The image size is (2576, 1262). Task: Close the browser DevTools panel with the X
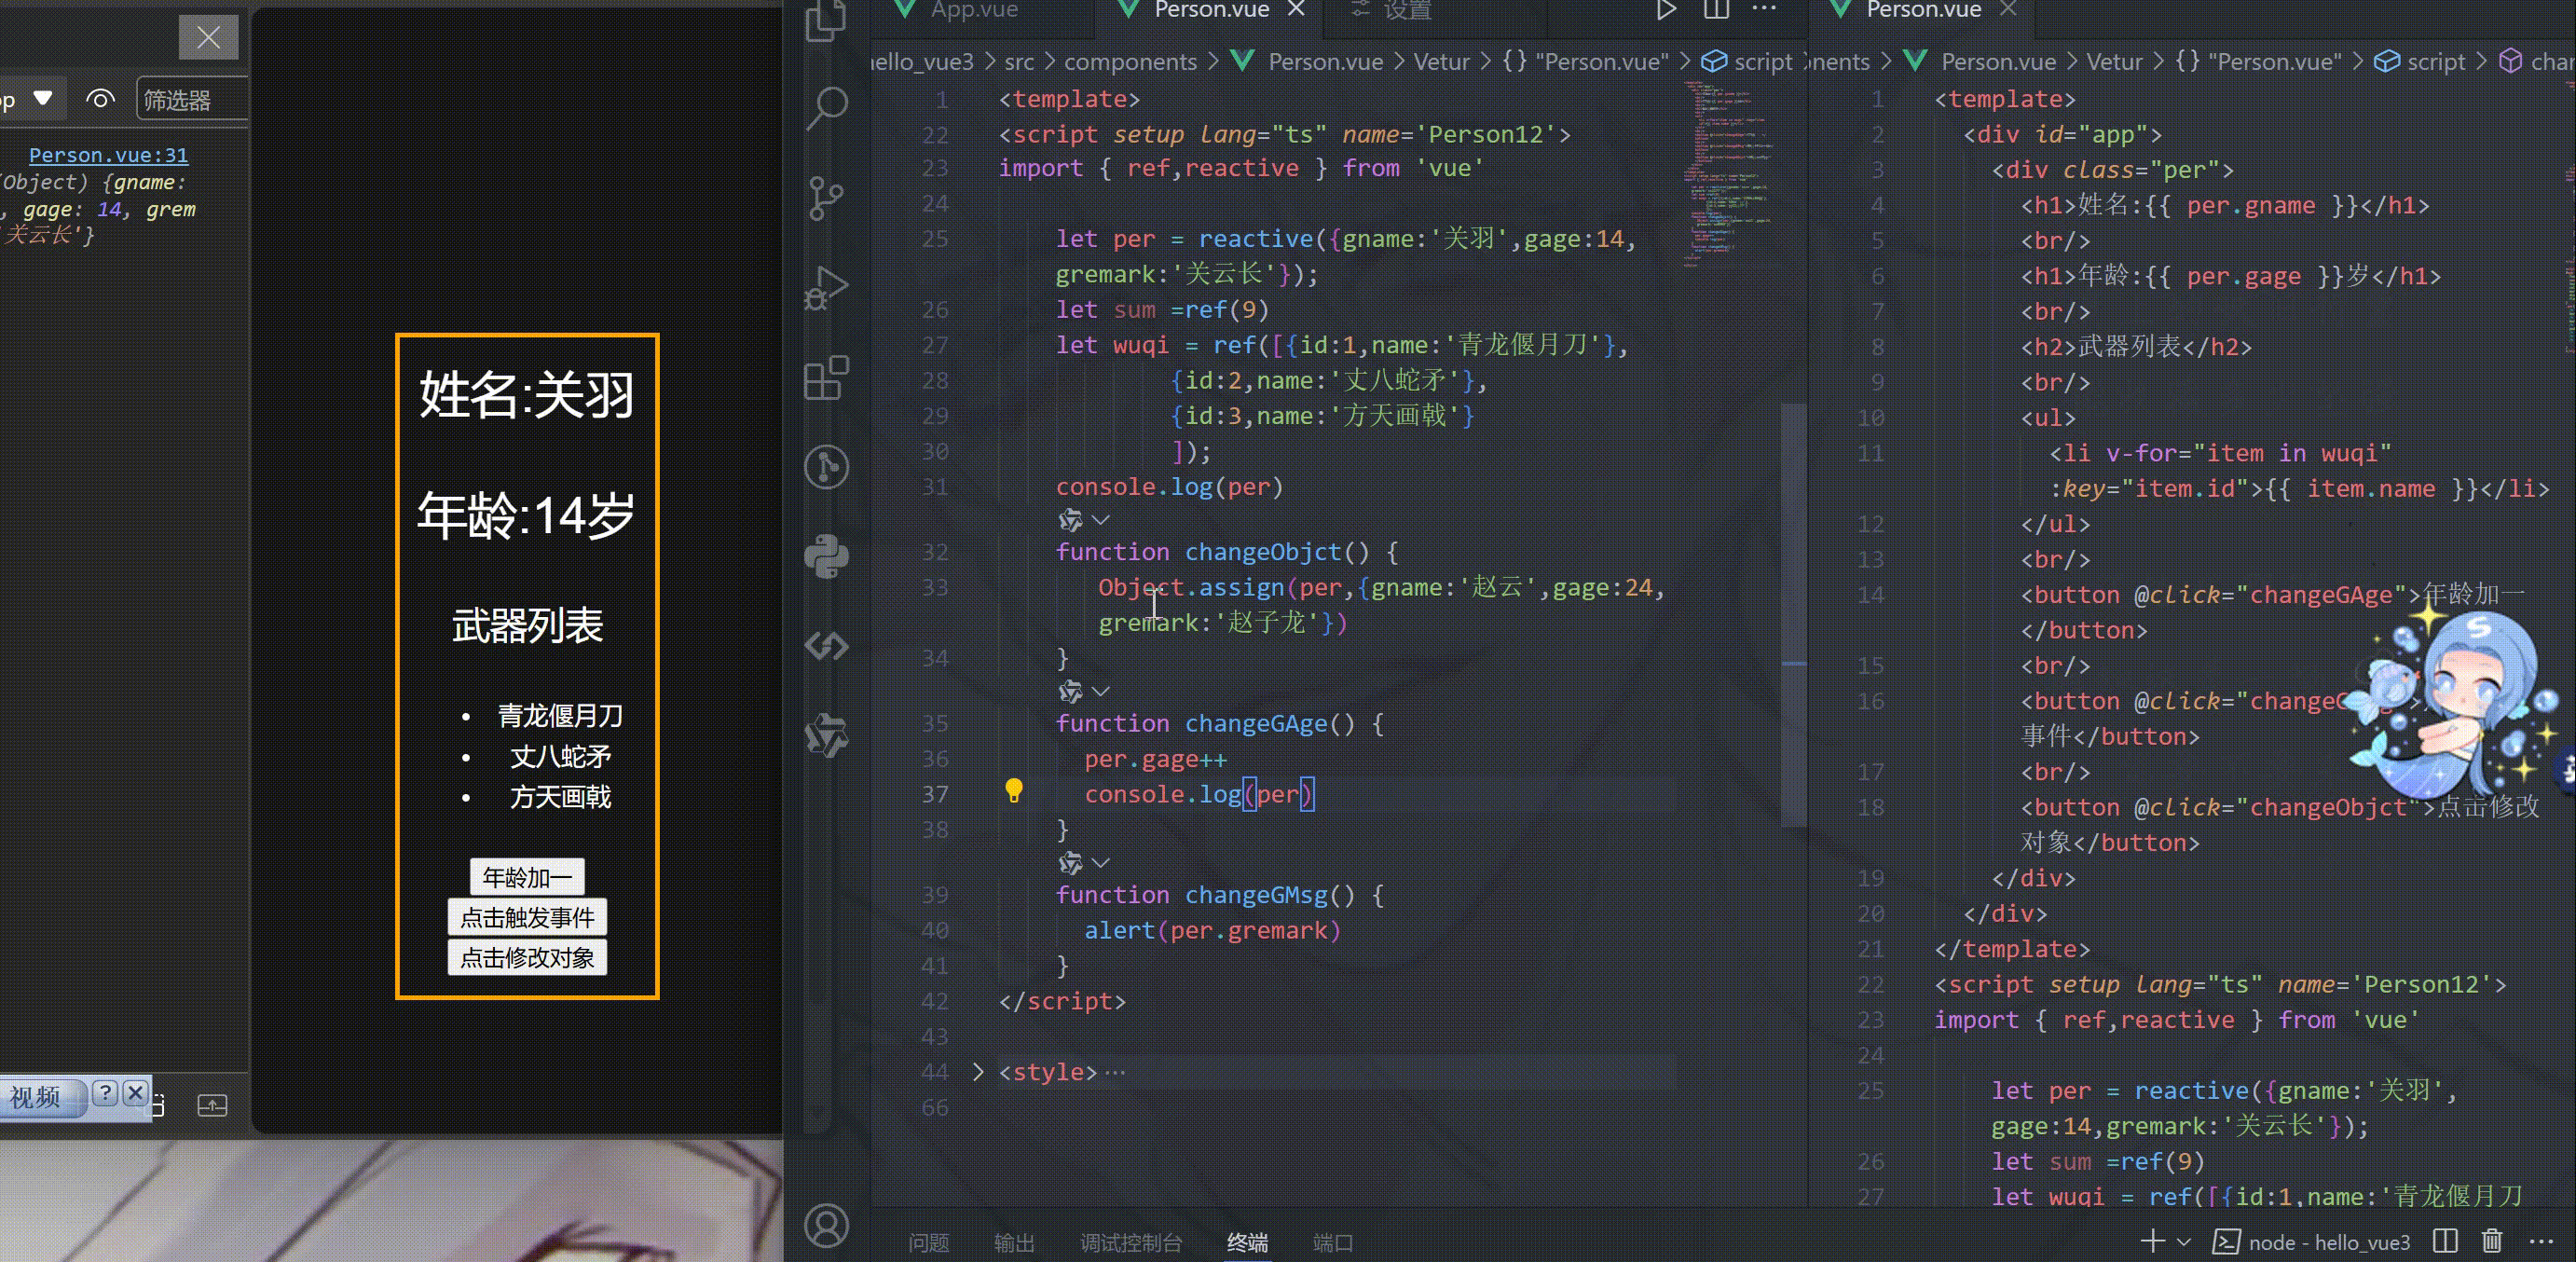pos(208,38)
